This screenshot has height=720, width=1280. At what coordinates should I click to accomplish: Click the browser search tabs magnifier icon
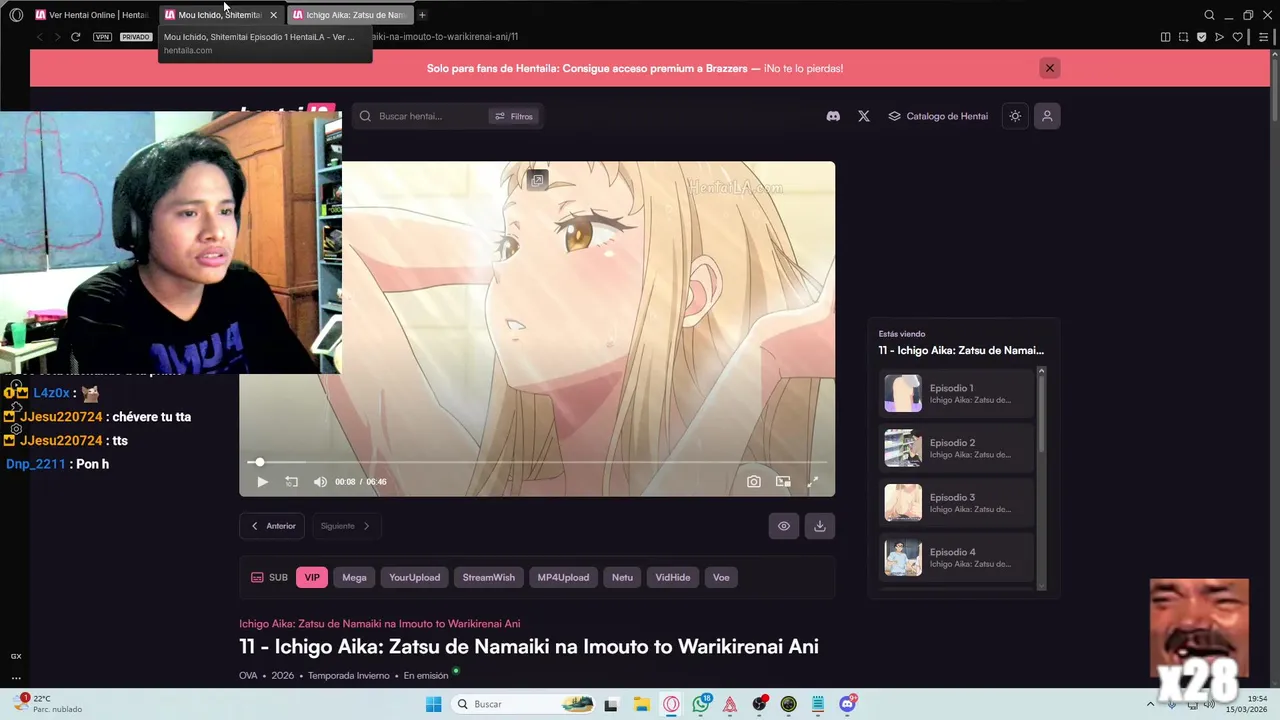click(1209, 15)
